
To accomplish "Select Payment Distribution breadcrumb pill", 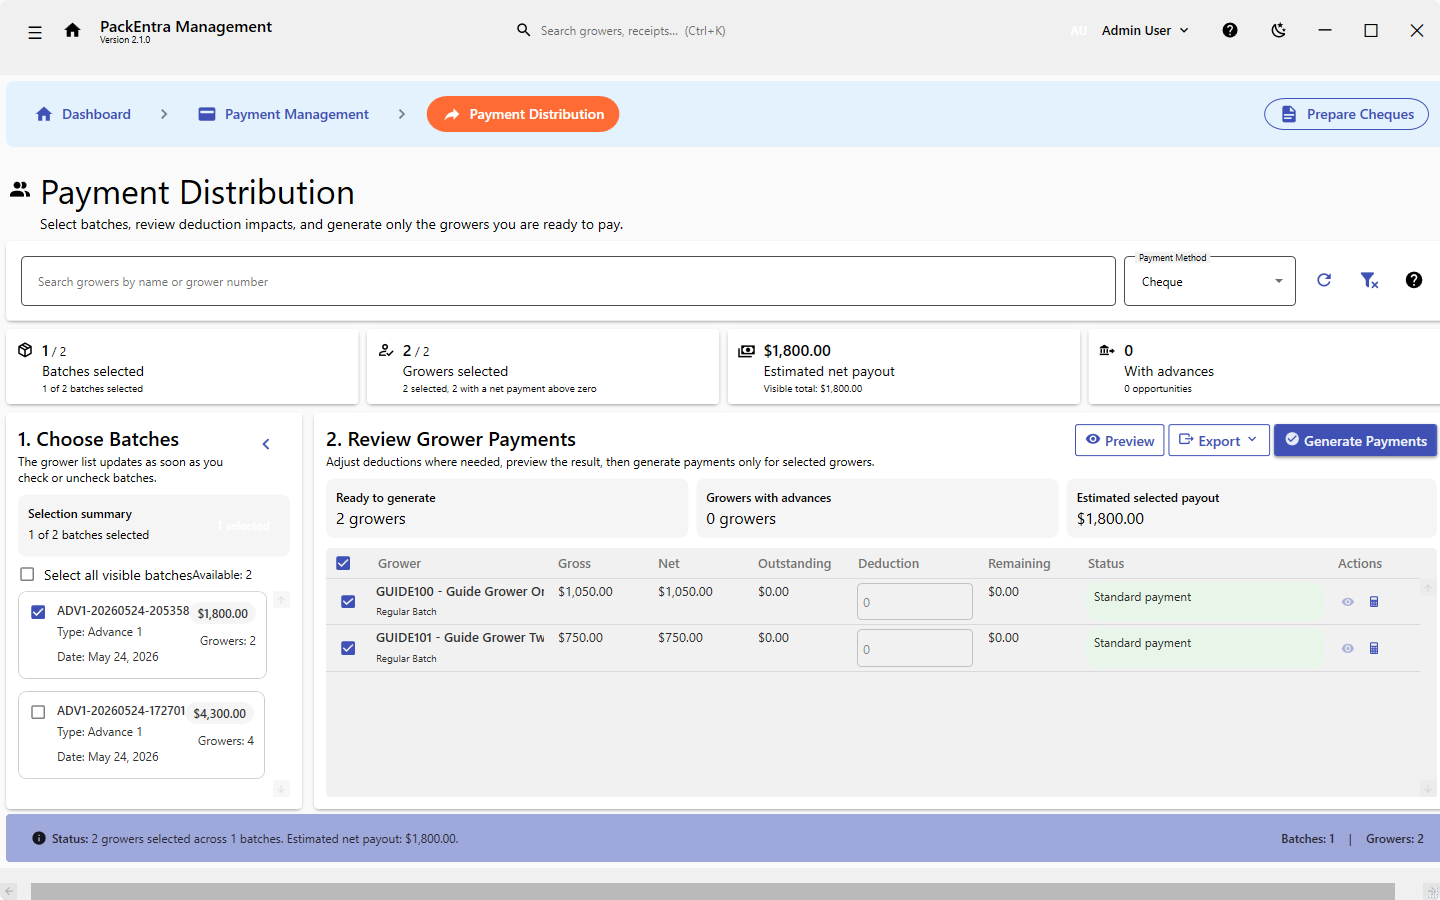I will point(523,114).
